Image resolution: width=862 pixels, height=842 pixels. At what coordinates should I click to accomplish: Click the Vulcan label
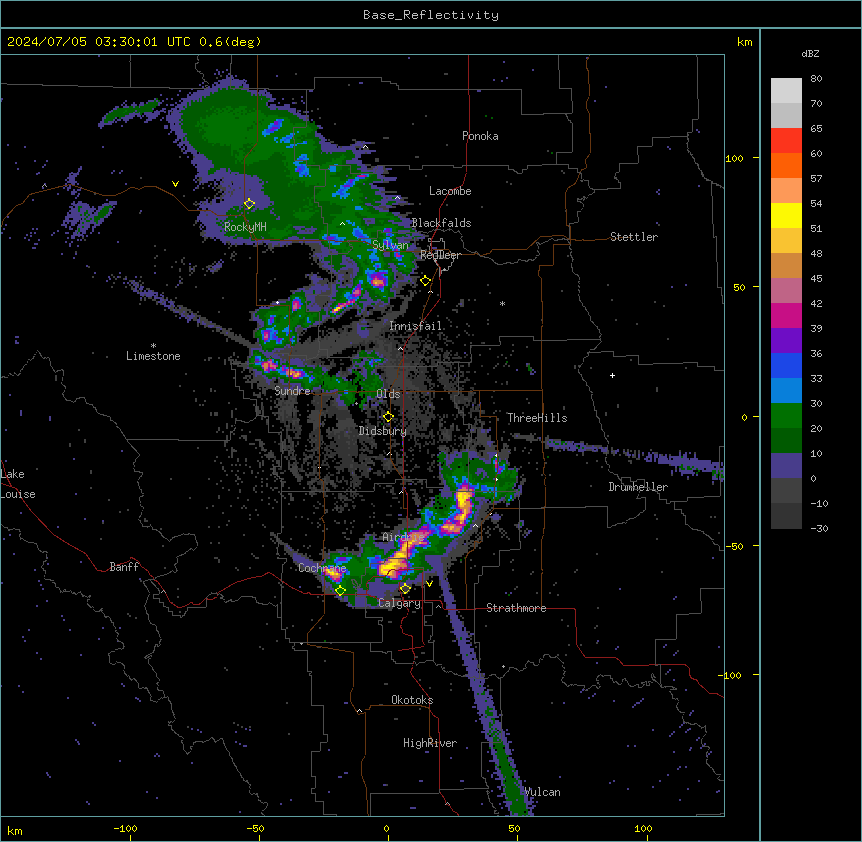point(542,792)
